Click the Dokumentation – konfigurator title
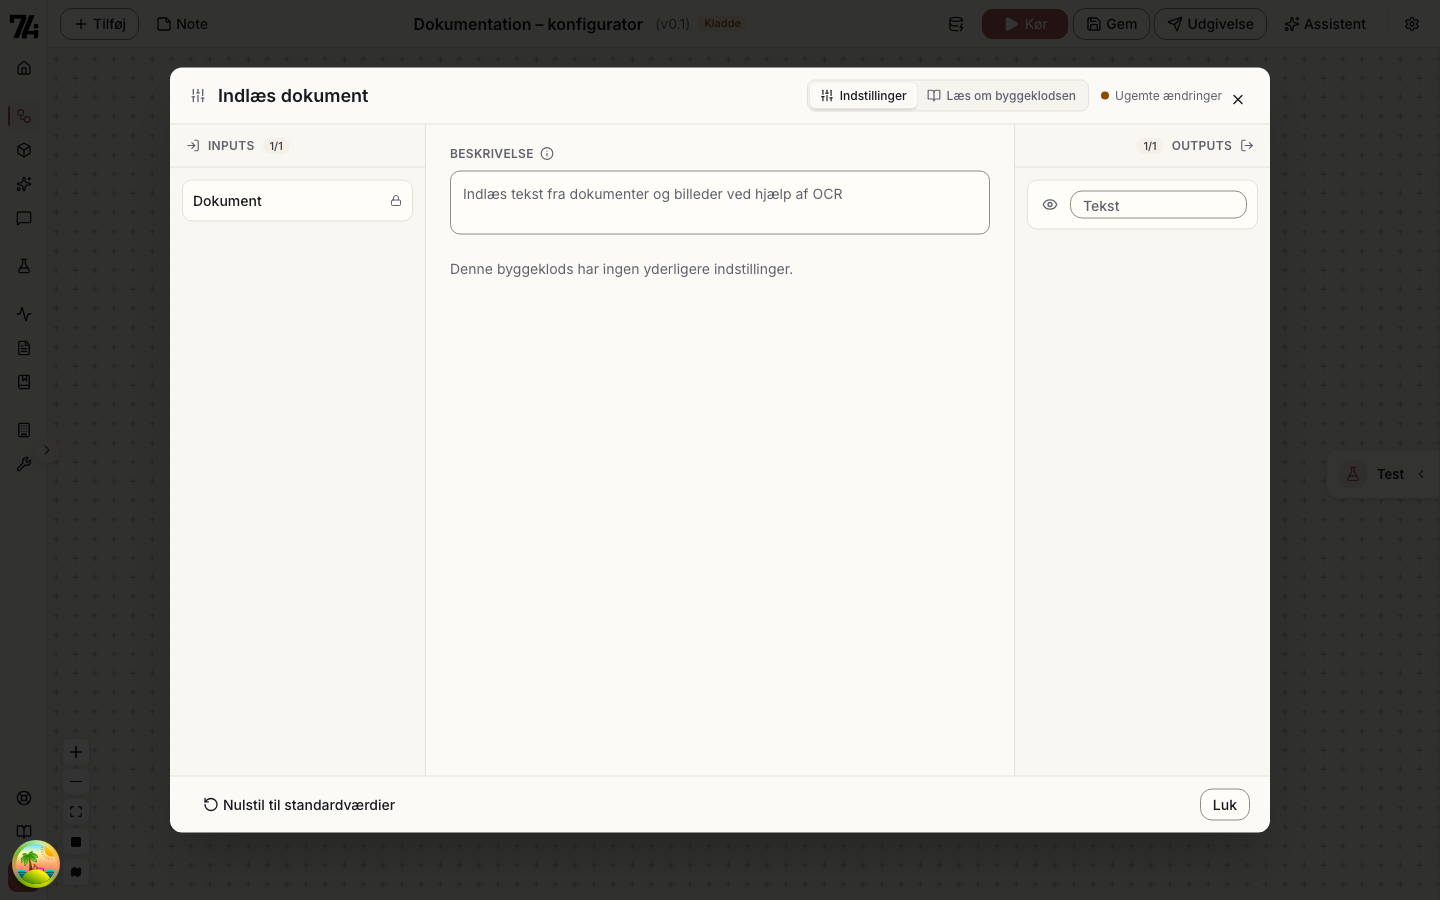 [528, 24]
